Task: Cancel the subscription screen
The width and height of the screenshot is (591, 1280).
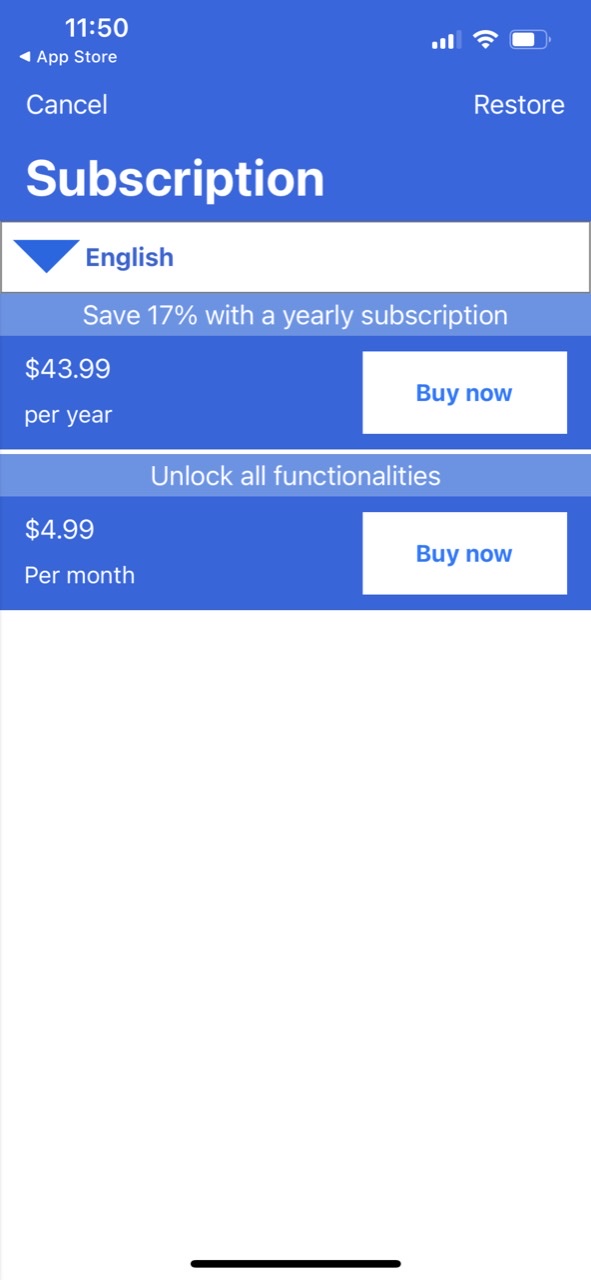Action: click(67, 105)
